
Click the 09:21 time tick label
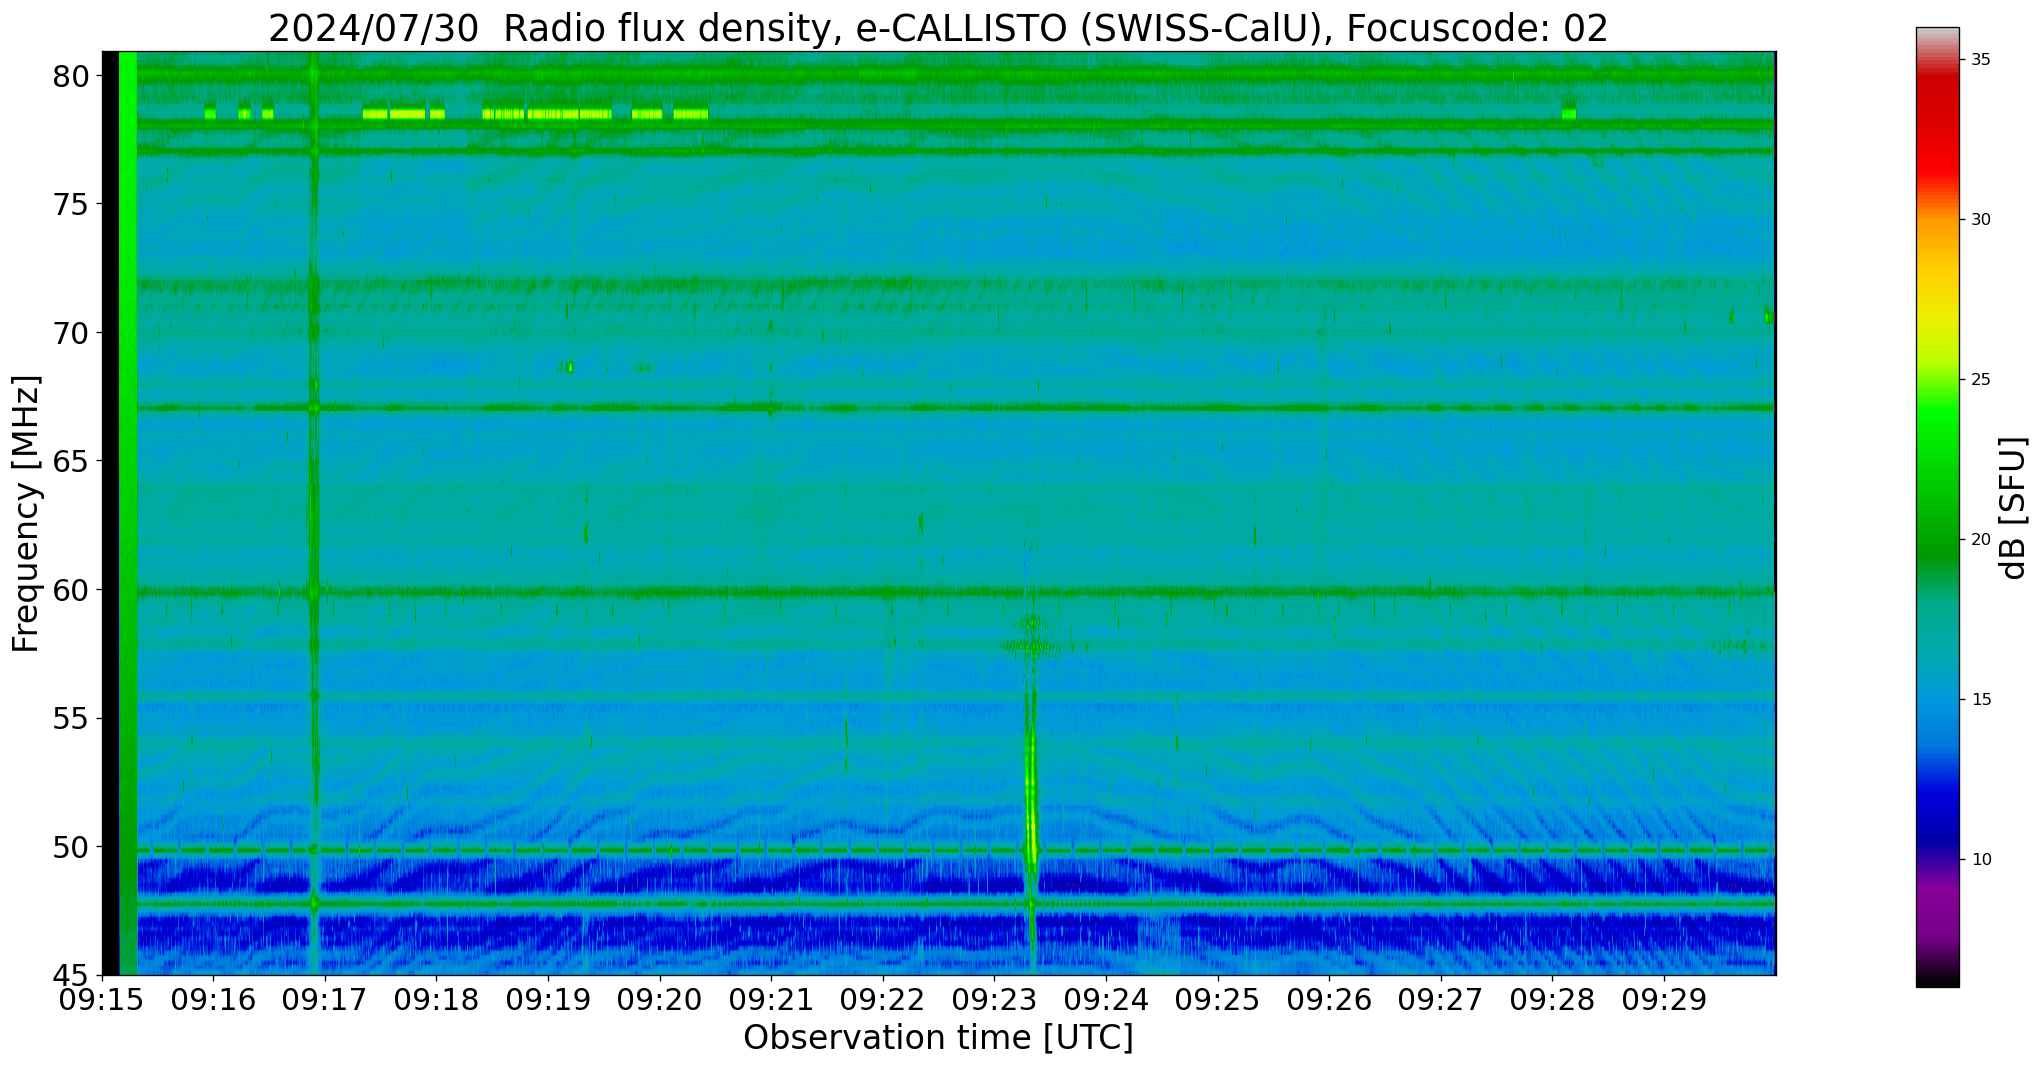[x=771, y=999]
